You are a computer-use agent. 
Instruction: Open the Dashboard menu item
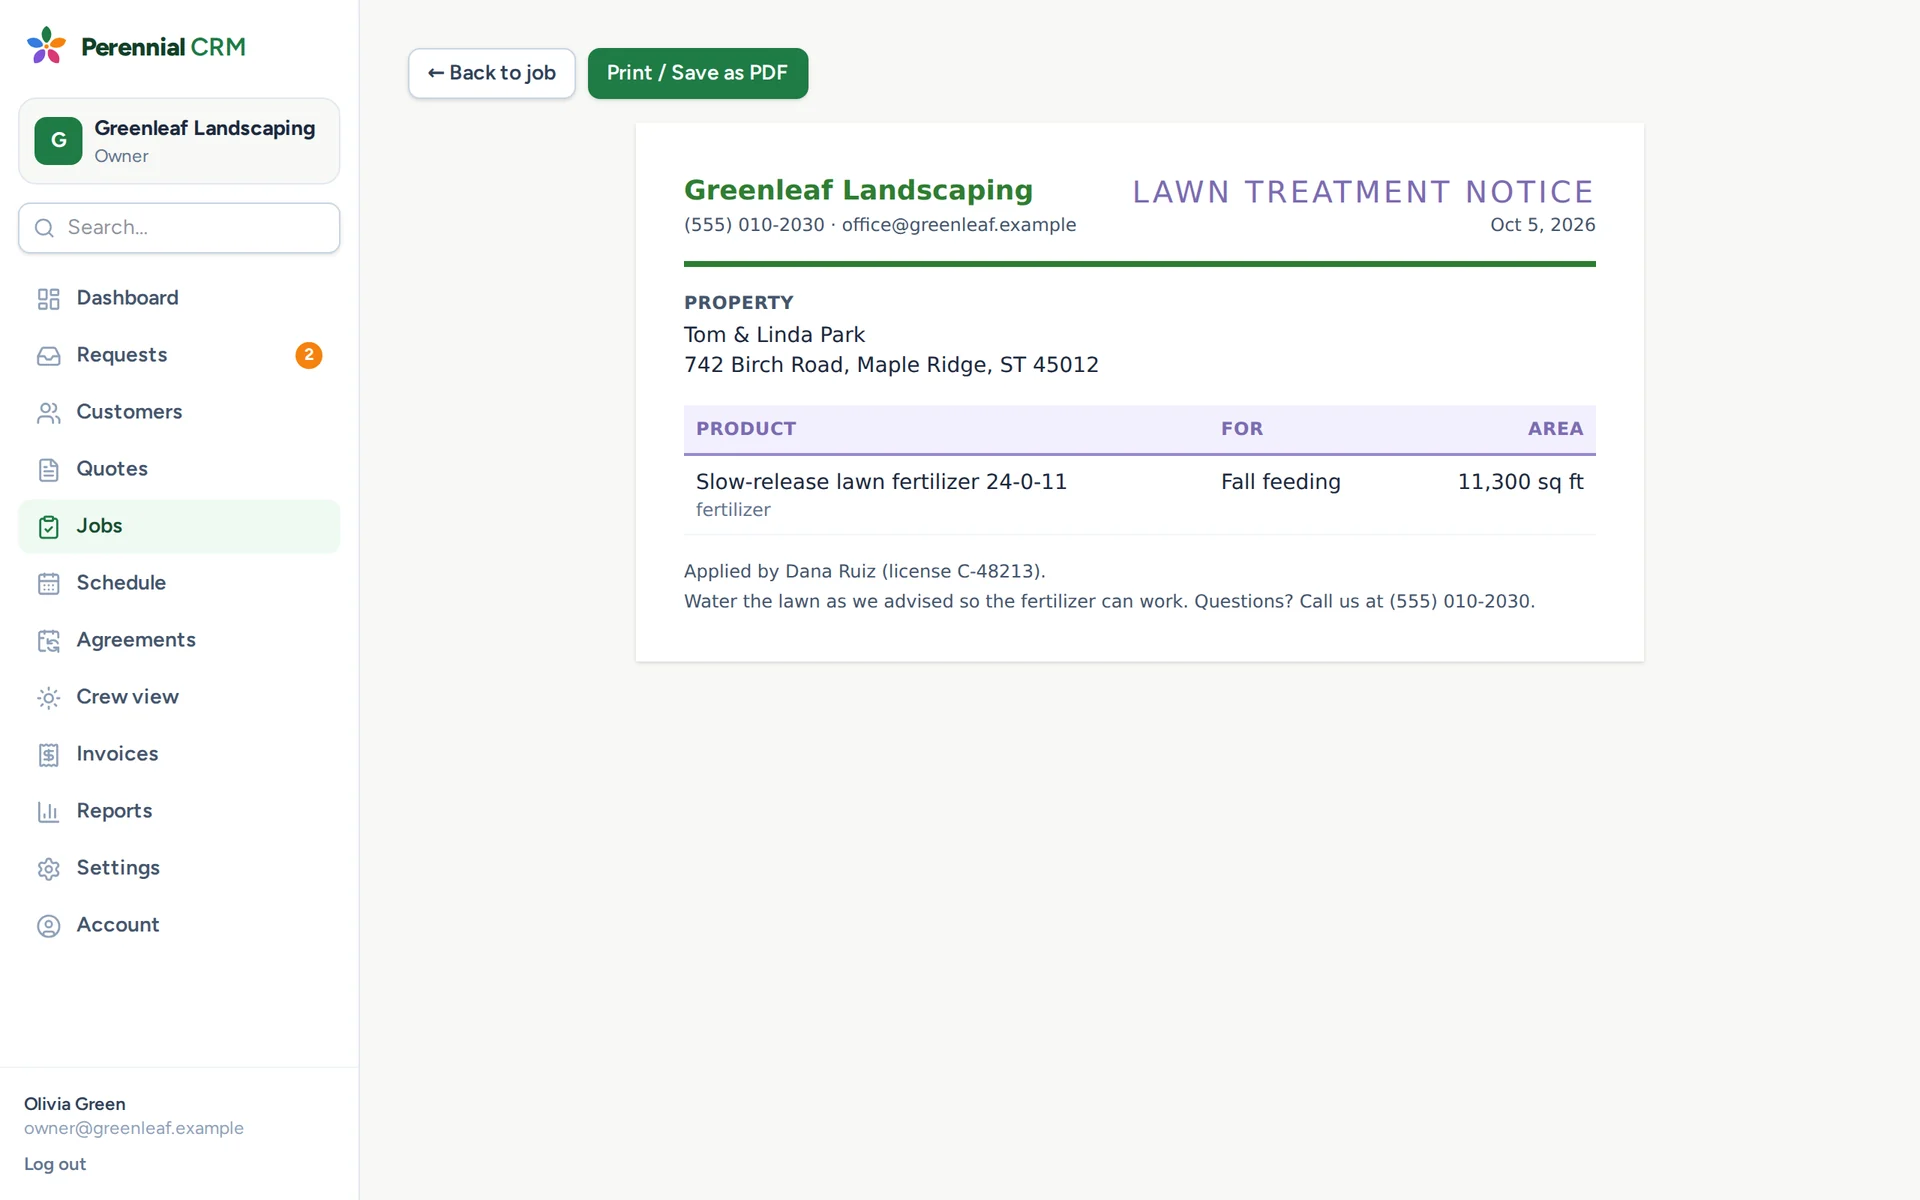(x=179, y=298)
